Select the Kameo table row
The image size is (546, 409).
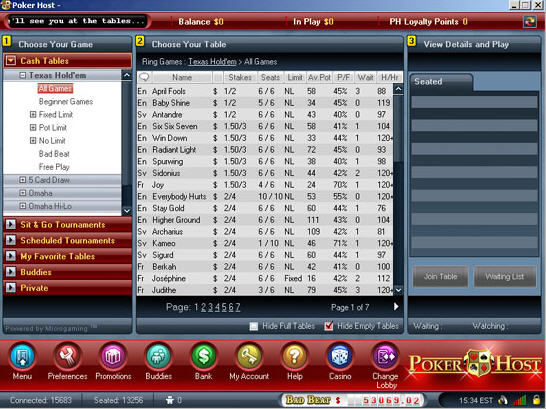pos(265,243)
